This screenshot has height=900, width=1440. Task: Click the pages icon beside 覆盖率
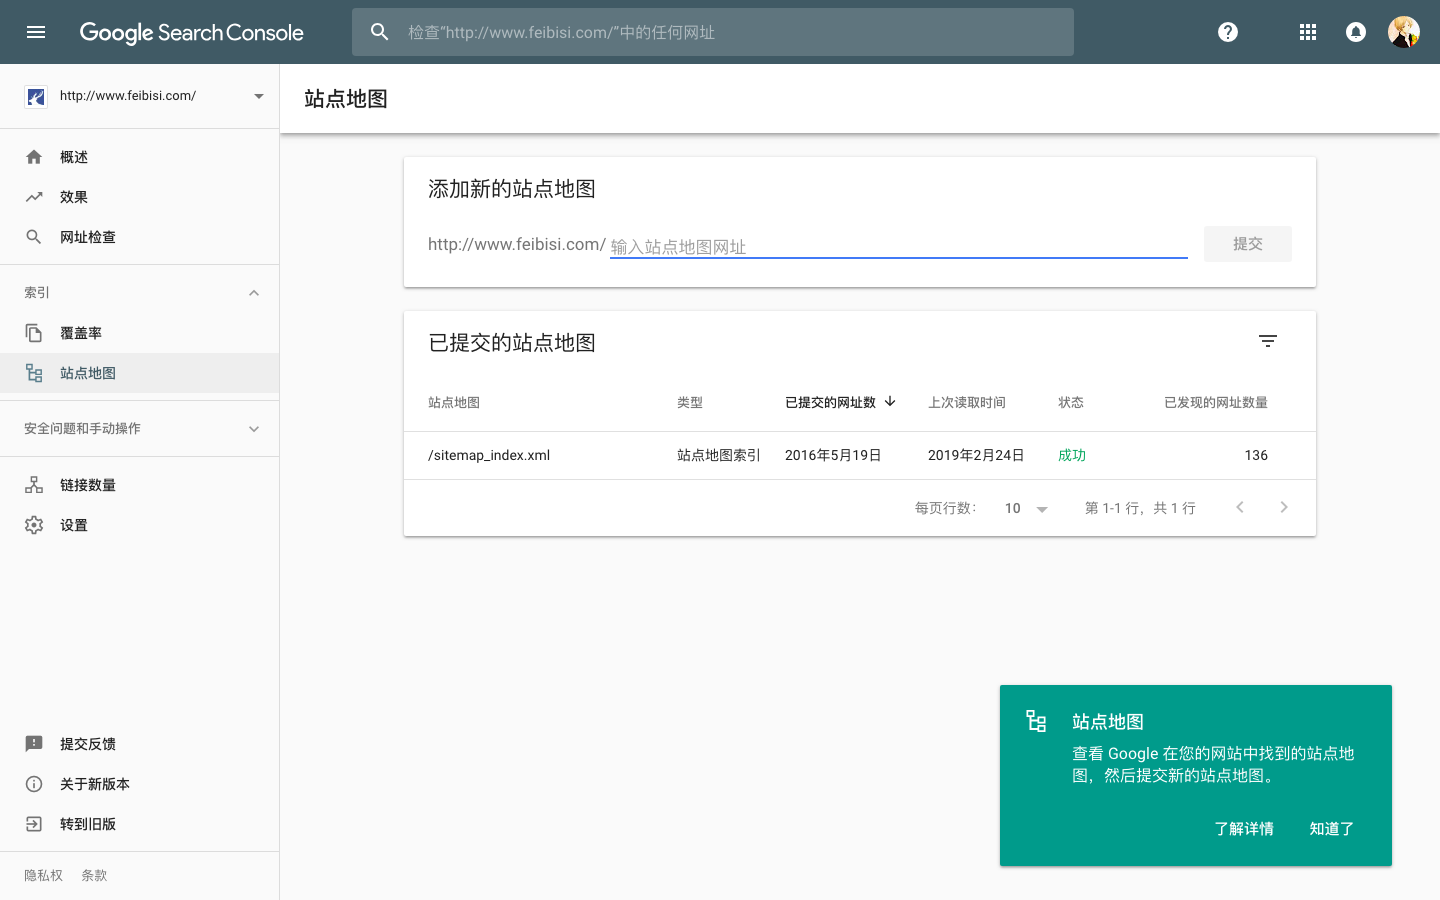click(34, 333)
